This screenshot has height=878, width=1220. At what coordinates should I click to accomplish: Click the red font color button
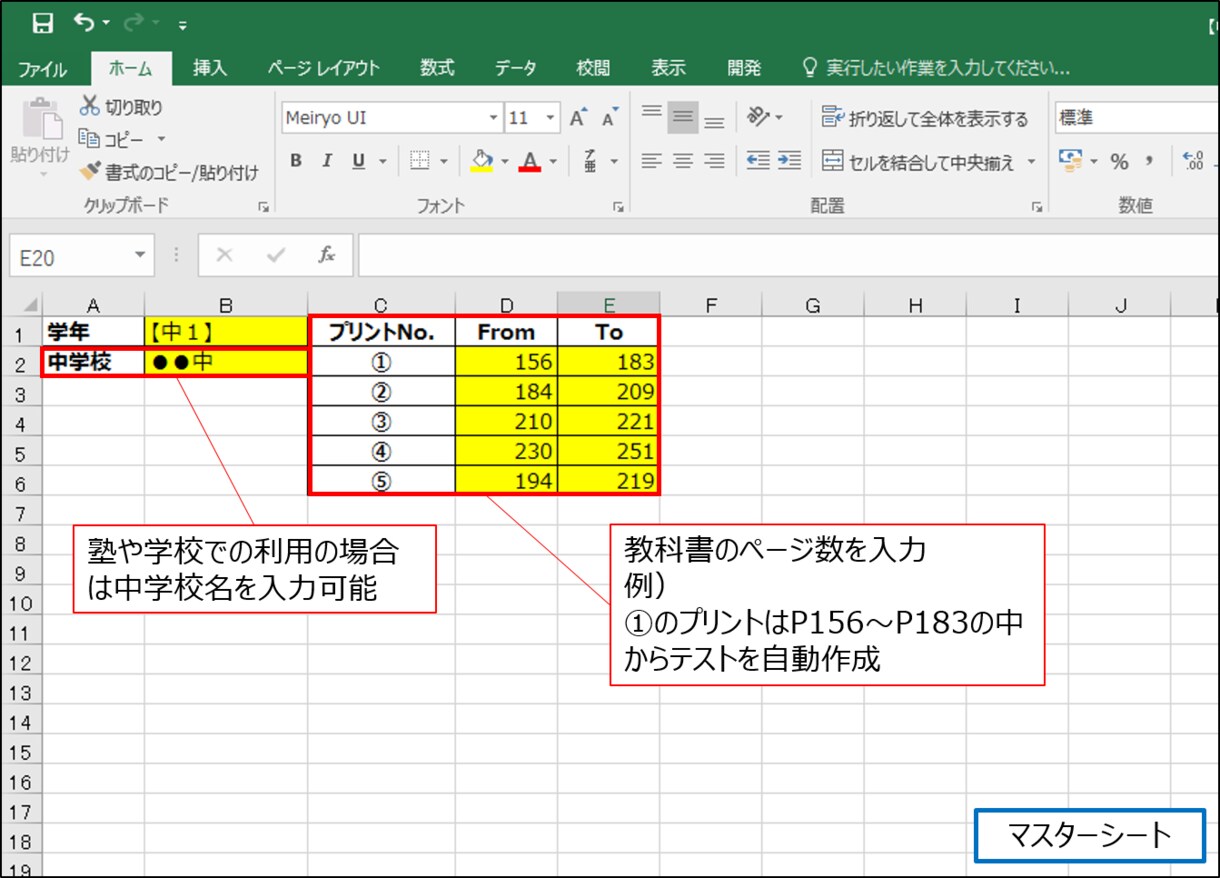point(530,161)
